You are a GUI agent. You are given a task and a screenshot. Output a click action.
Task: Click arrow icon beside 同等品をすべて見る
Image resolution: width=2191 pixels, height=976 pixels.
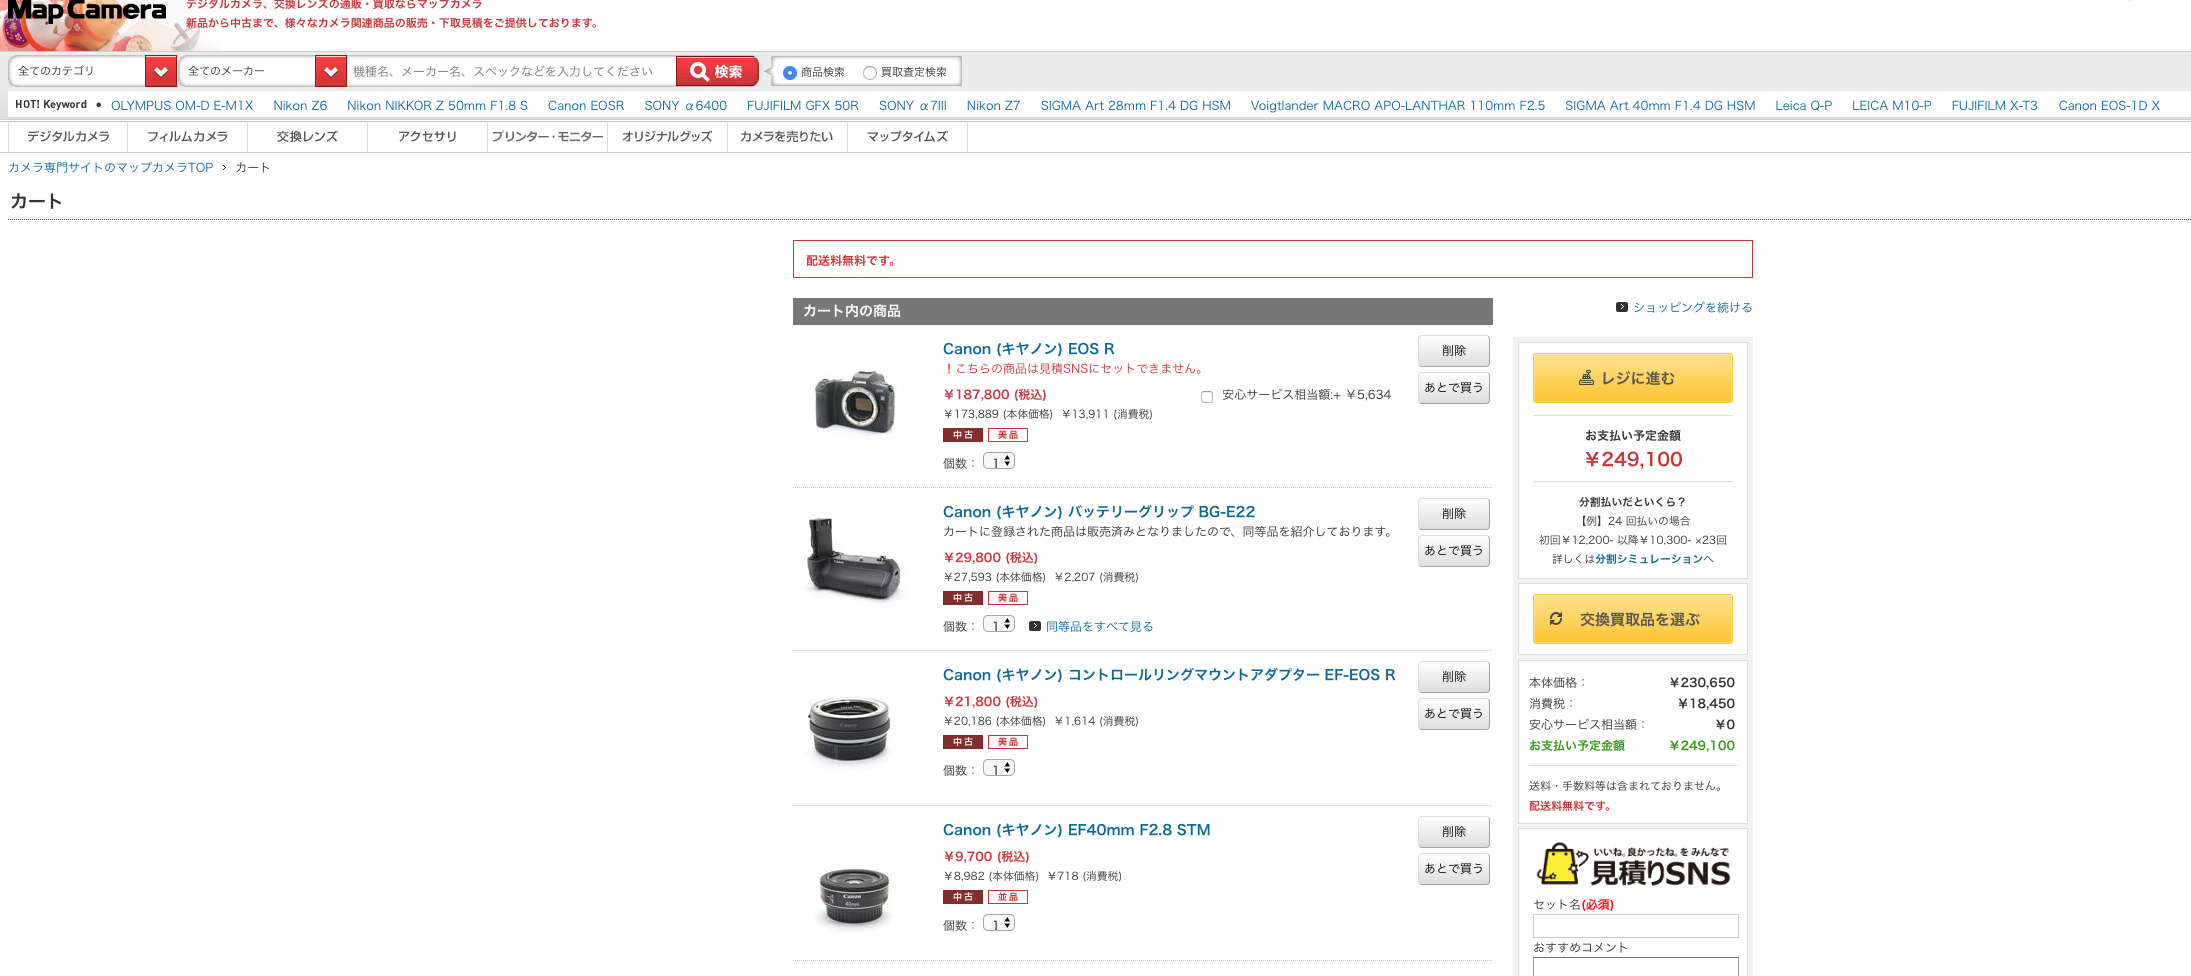tap(1035, 626)
